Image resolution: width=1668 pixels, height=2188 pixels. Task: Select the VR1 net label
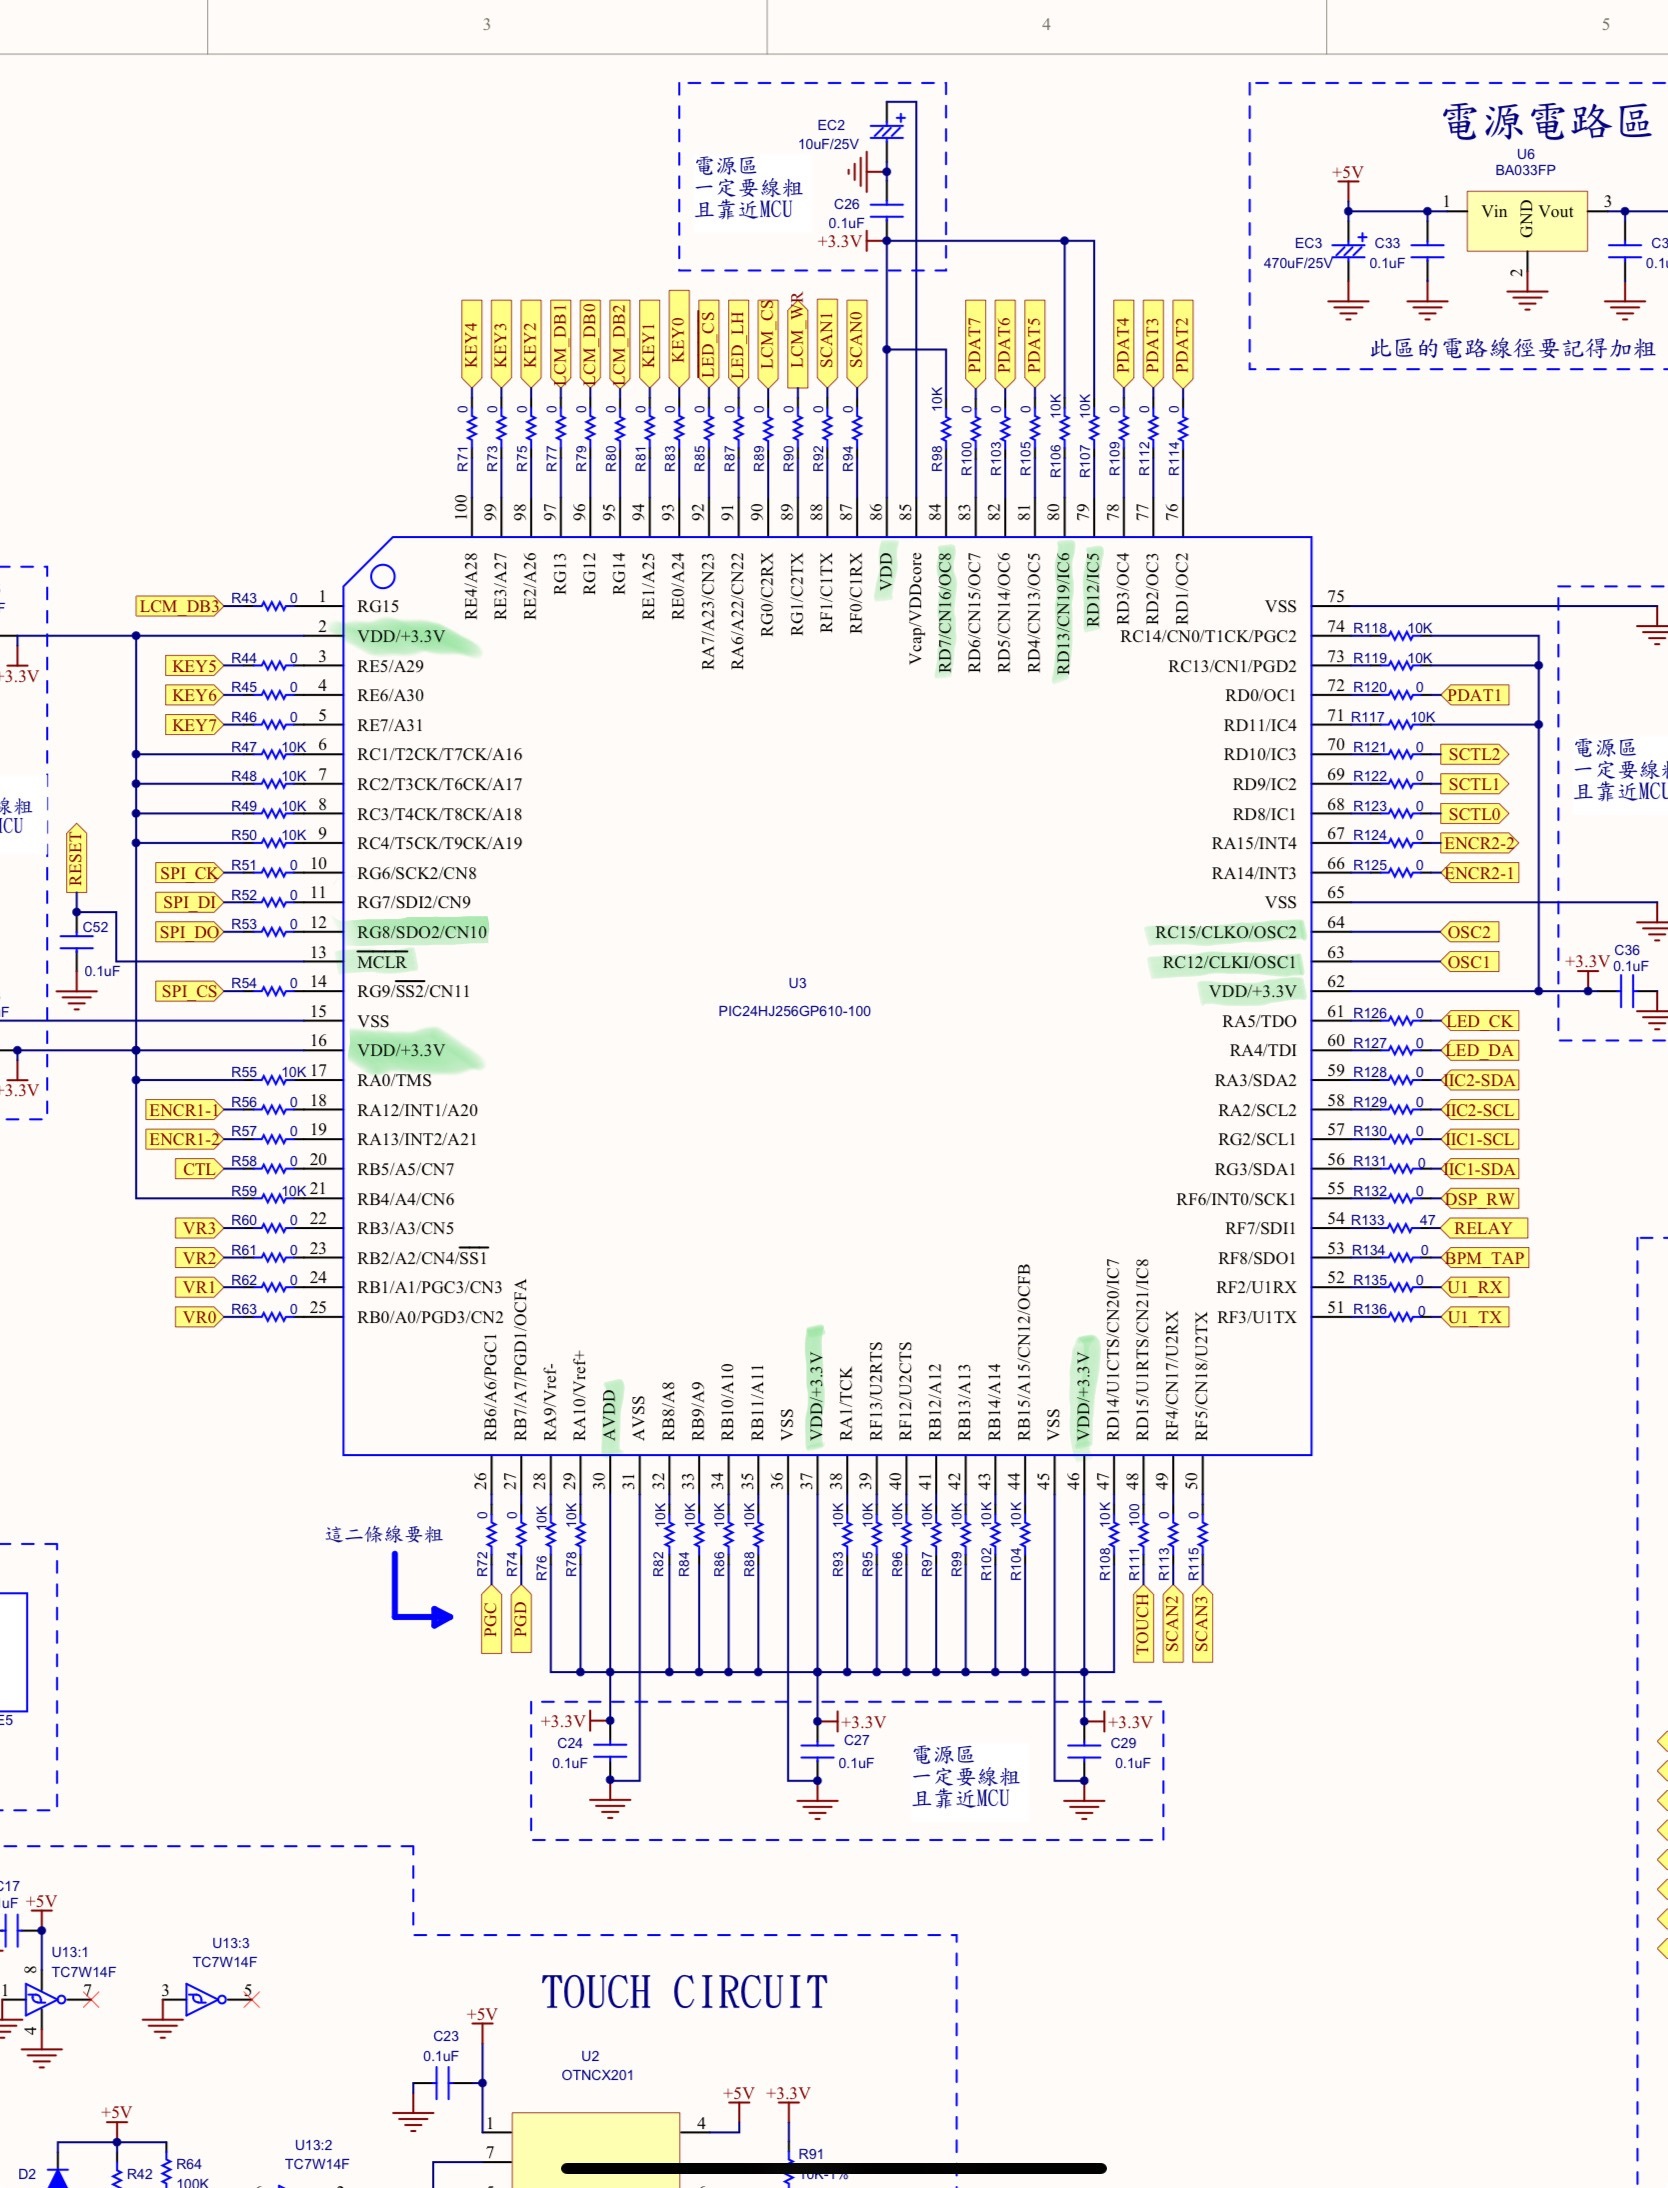pyautogui.click(x=198, y=1287)
